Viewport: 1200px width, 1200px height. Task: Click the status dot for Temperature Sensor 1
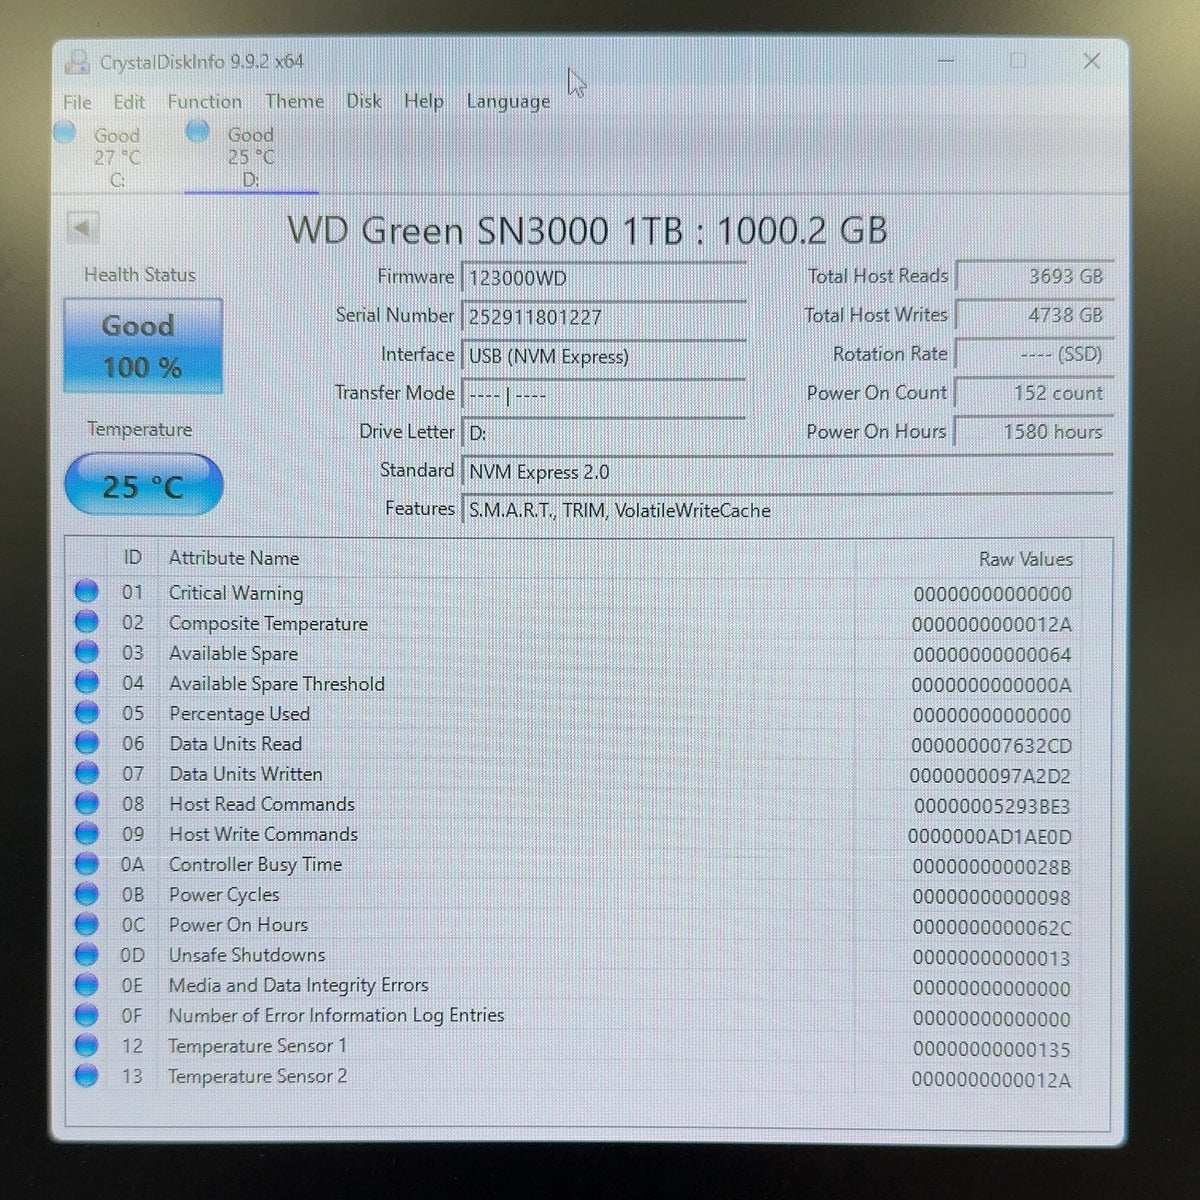coord(87,1045)
